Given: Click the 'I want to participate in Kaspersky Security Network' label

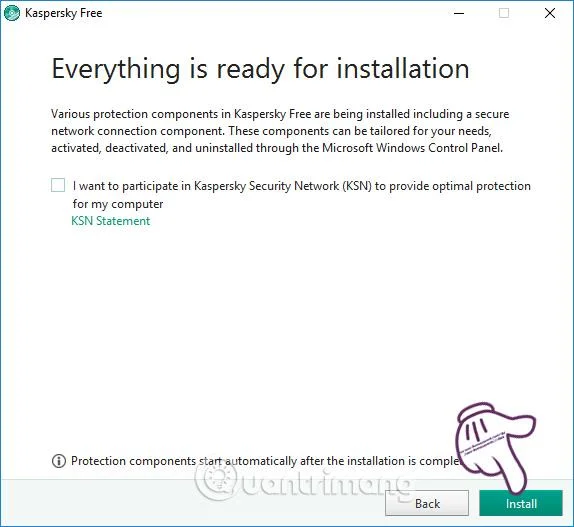Looking at the screenshot, I should (302, 194).
